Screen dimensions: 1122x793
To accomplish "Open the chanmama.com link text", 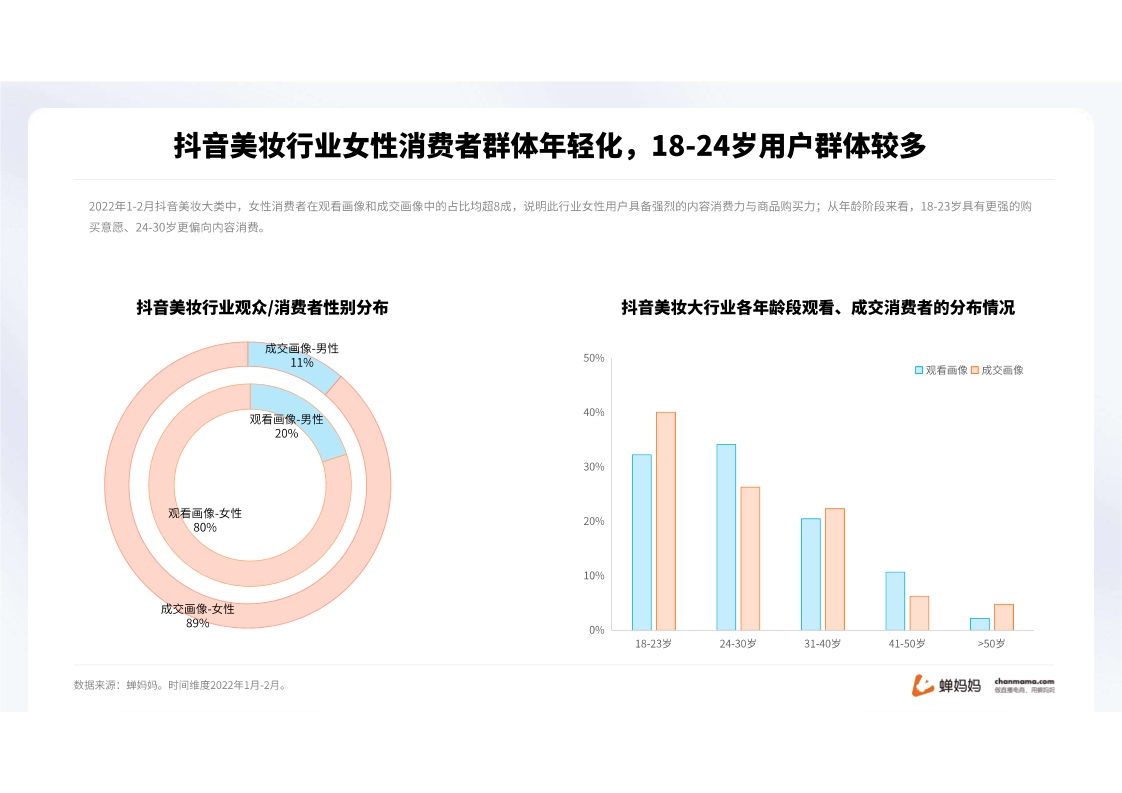I will click(1024, 681).
